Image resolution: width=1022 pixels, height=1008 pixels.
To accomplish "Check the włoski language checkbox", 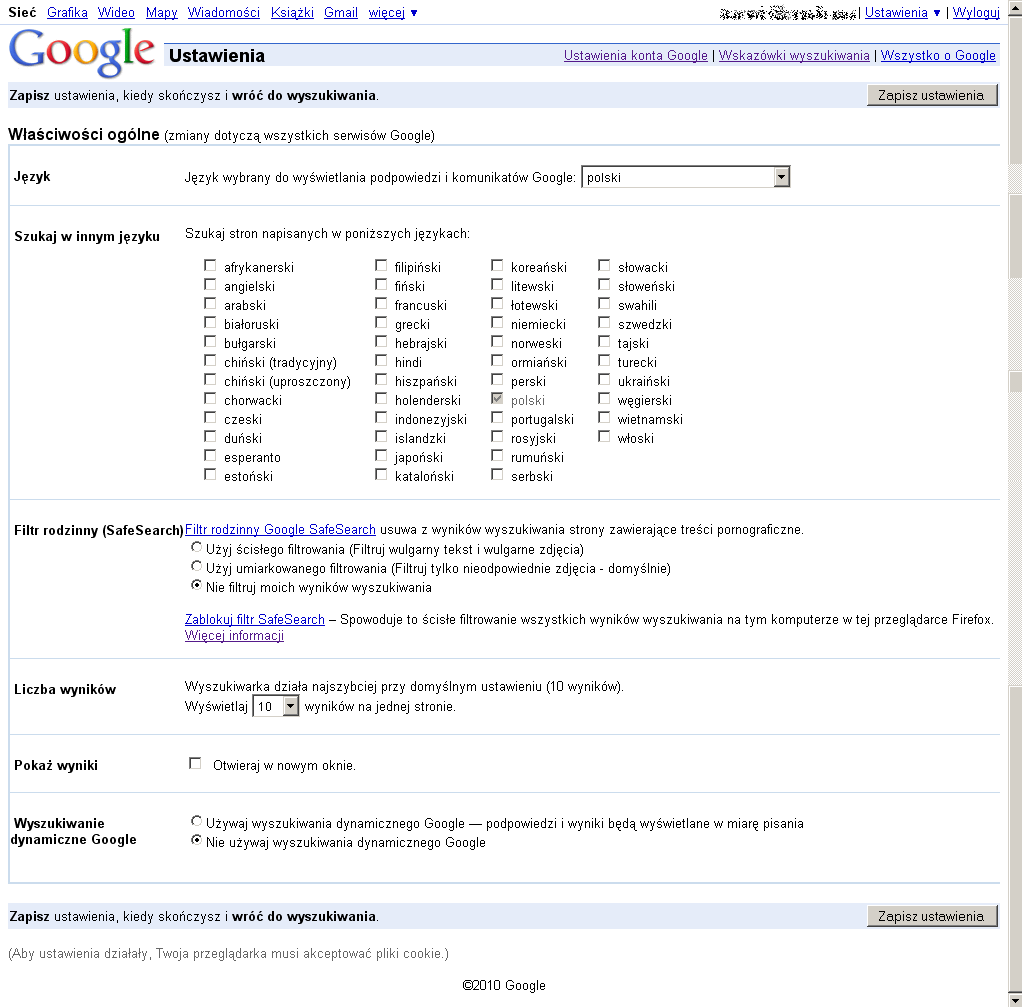I will (604, 437).
